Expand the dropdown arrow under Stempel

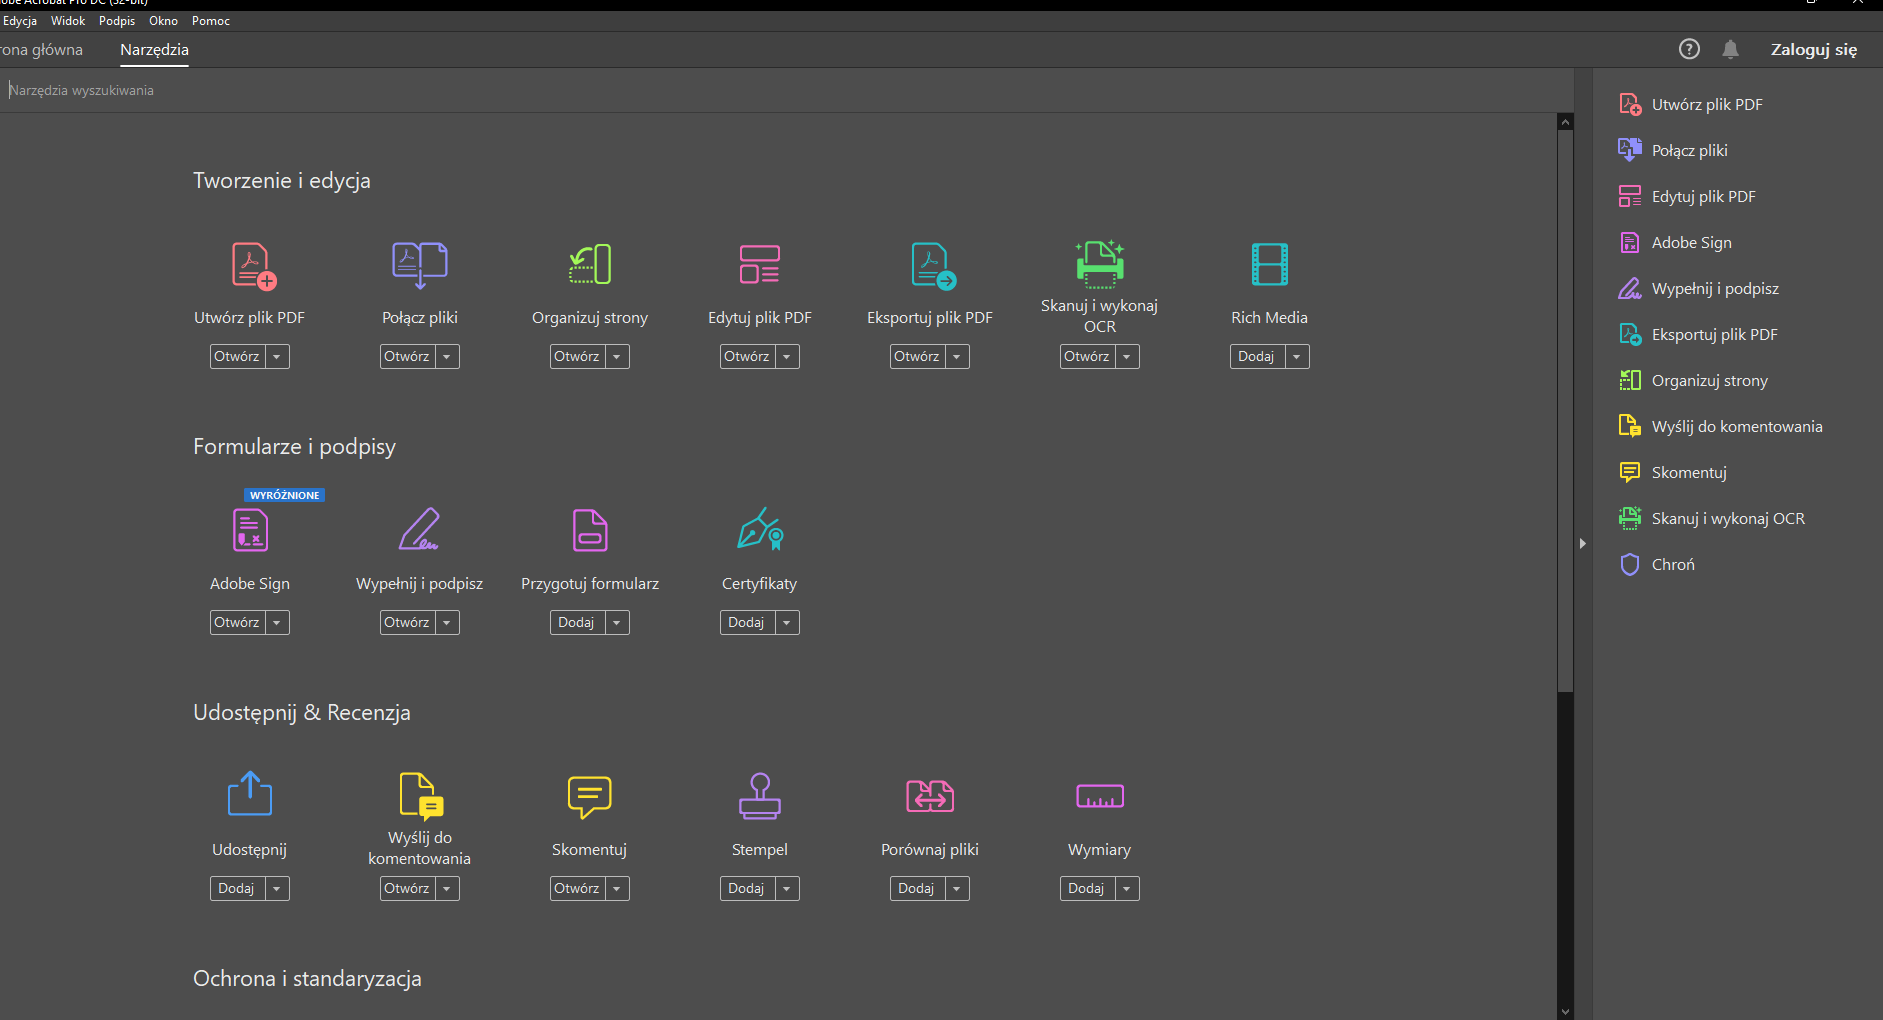tap(787, 888)
